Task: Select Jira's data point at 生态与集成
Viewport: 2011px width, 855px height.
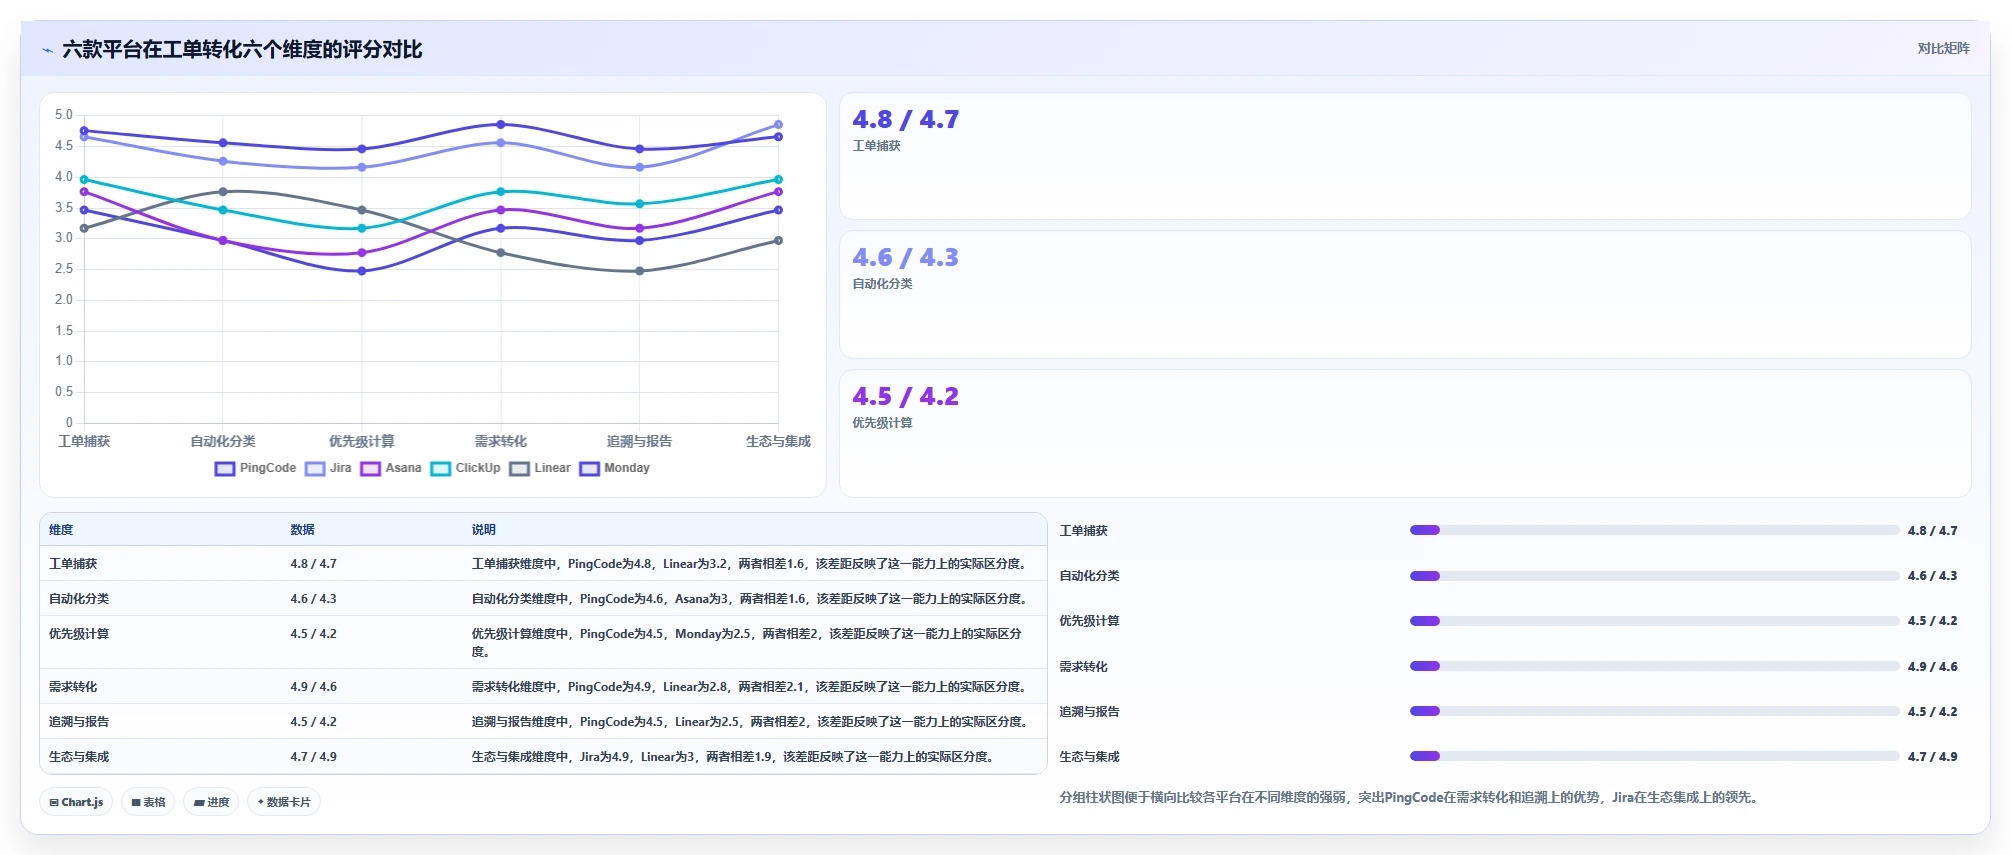Action: click(x=778, y=125)
